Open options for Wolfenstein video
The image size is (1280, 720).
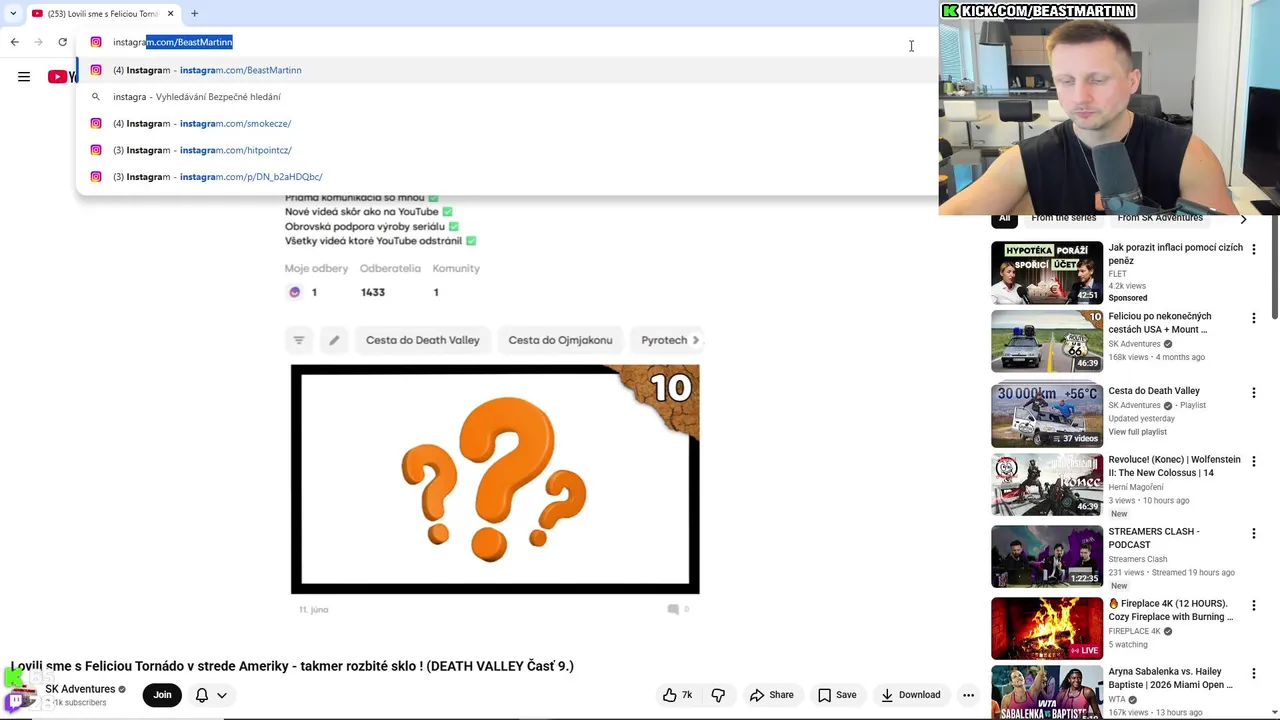1253,462
